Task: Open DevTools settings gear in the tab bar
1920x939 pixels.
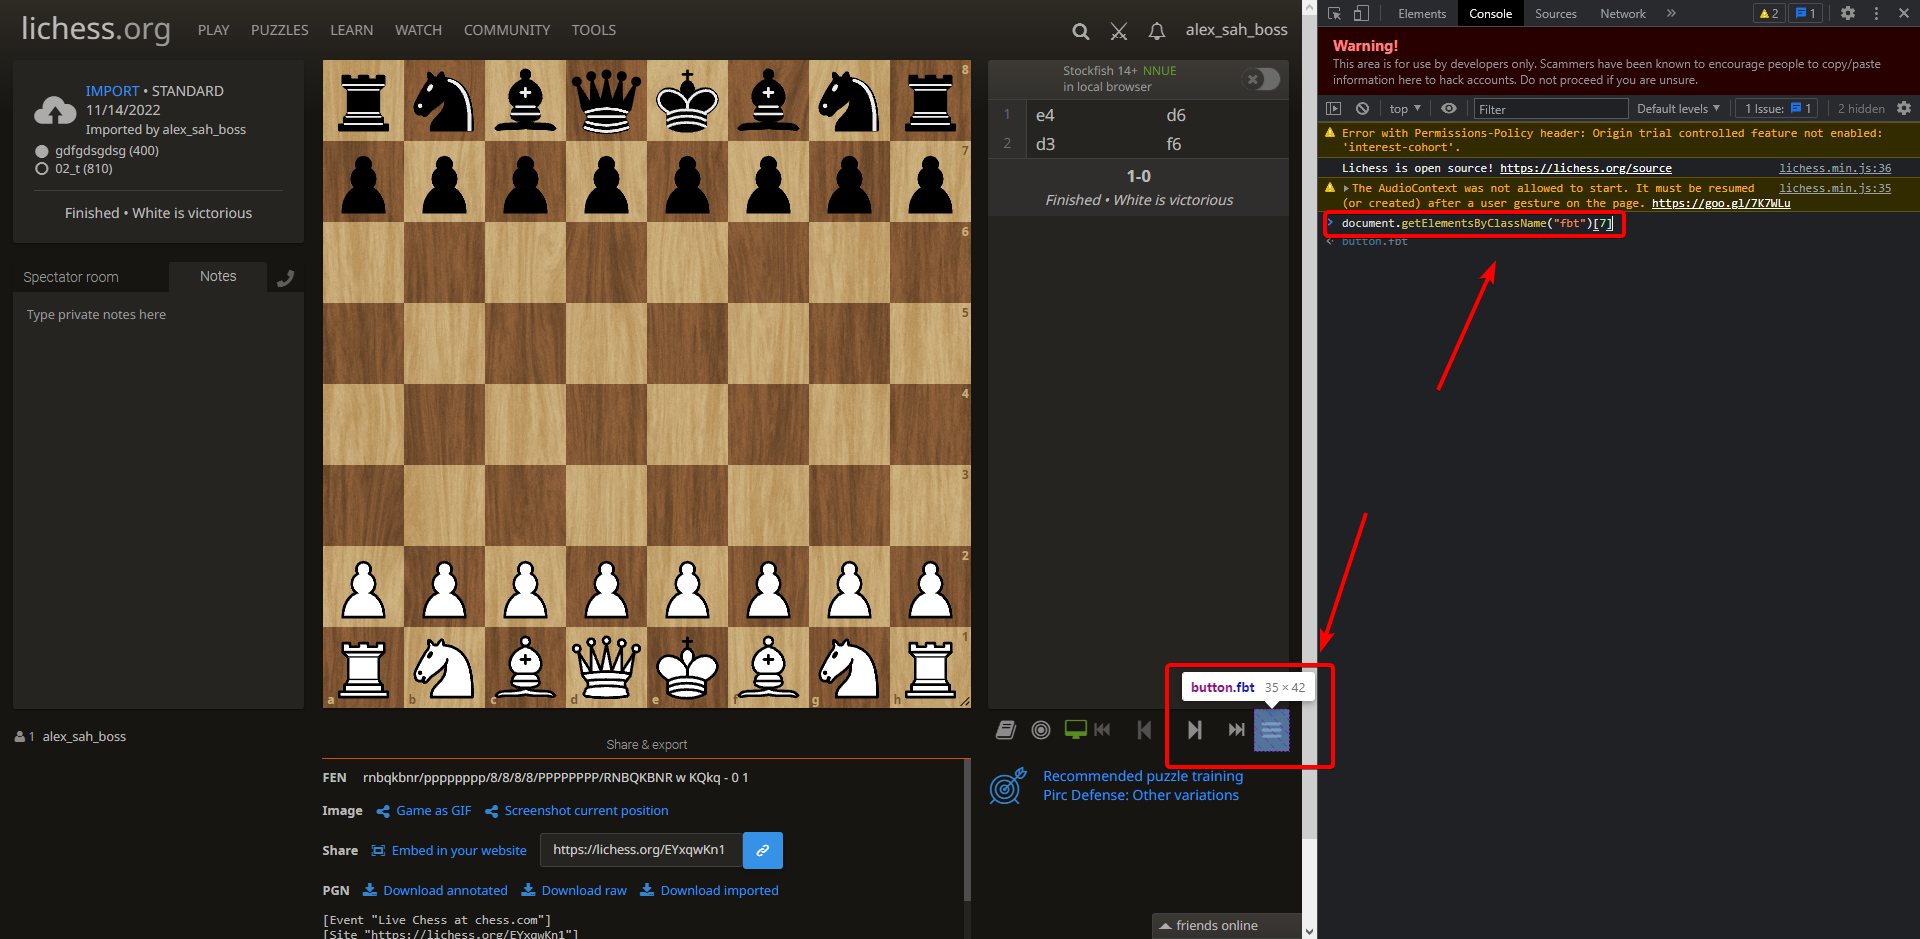Action: click(1848, 13)
